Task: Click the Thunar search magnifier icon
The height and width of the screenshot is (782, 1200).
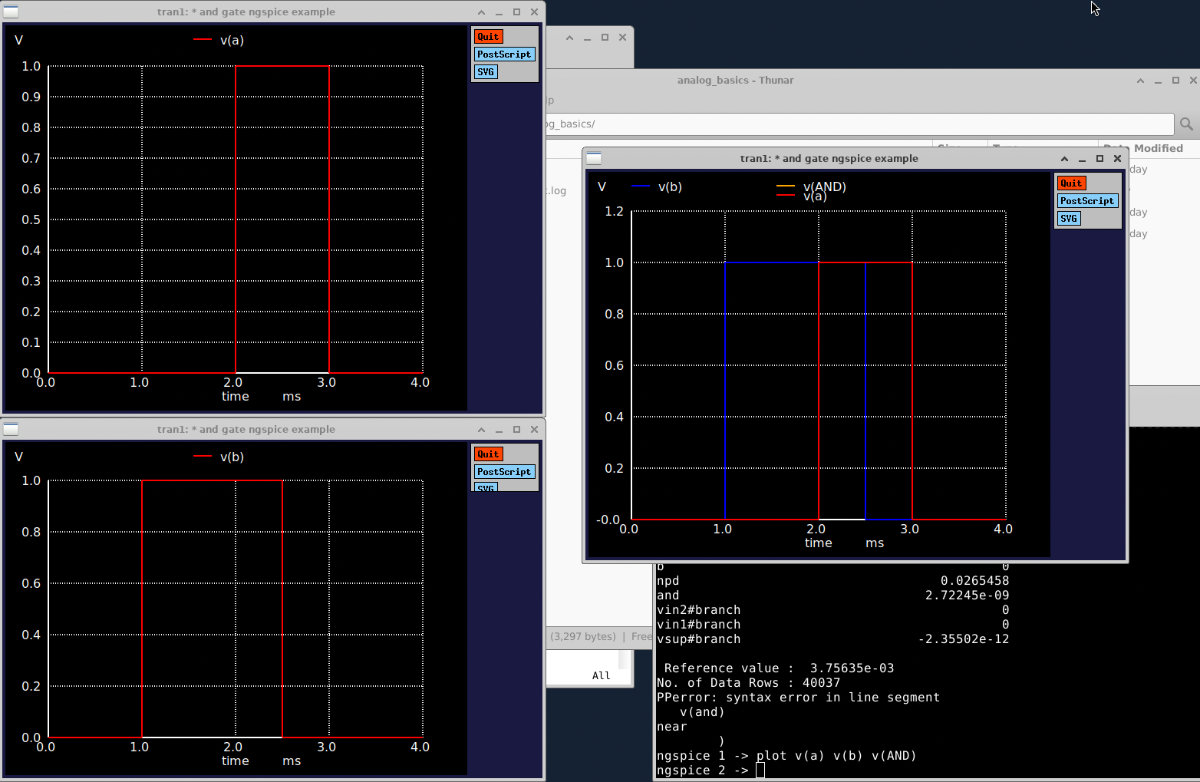Action: coord(1187,124)
